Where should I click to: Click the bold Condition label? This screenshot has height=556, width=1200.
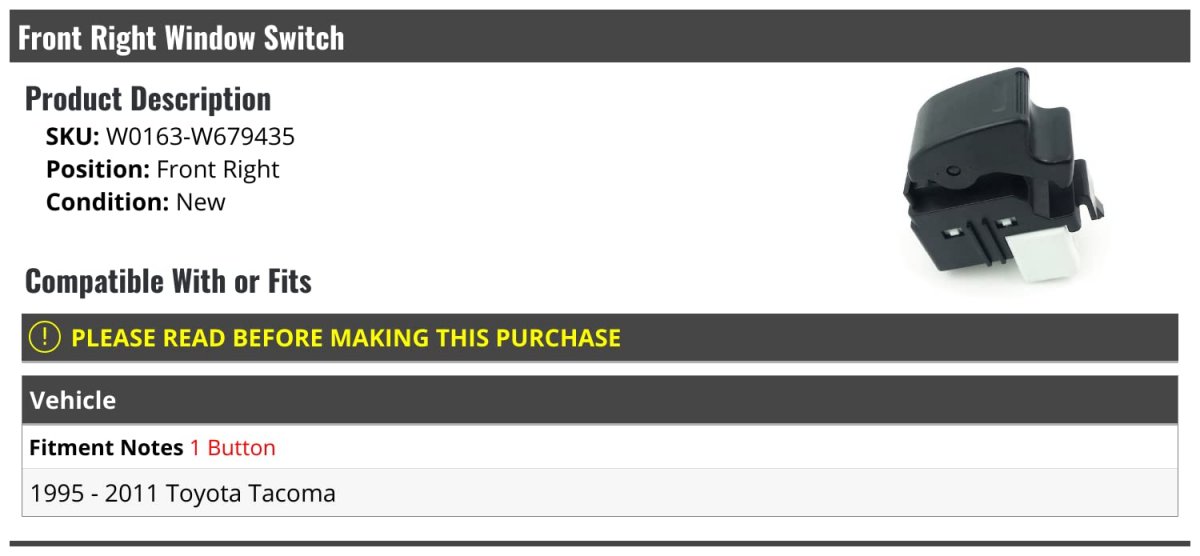[107, 202]
